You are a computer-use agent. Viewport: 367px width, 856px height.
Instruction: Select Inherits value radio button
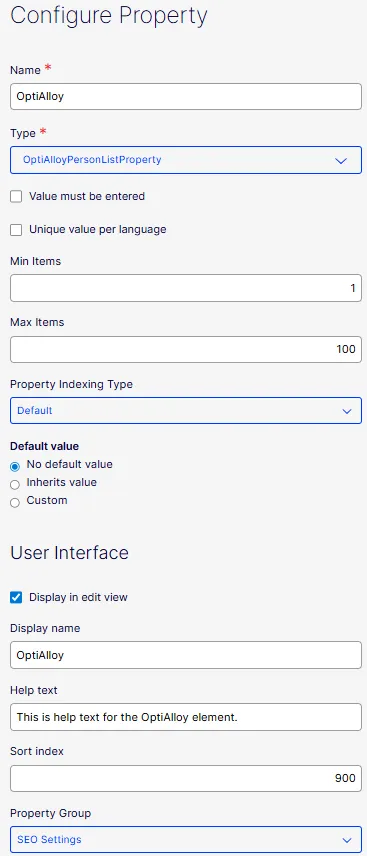point(15,484)
